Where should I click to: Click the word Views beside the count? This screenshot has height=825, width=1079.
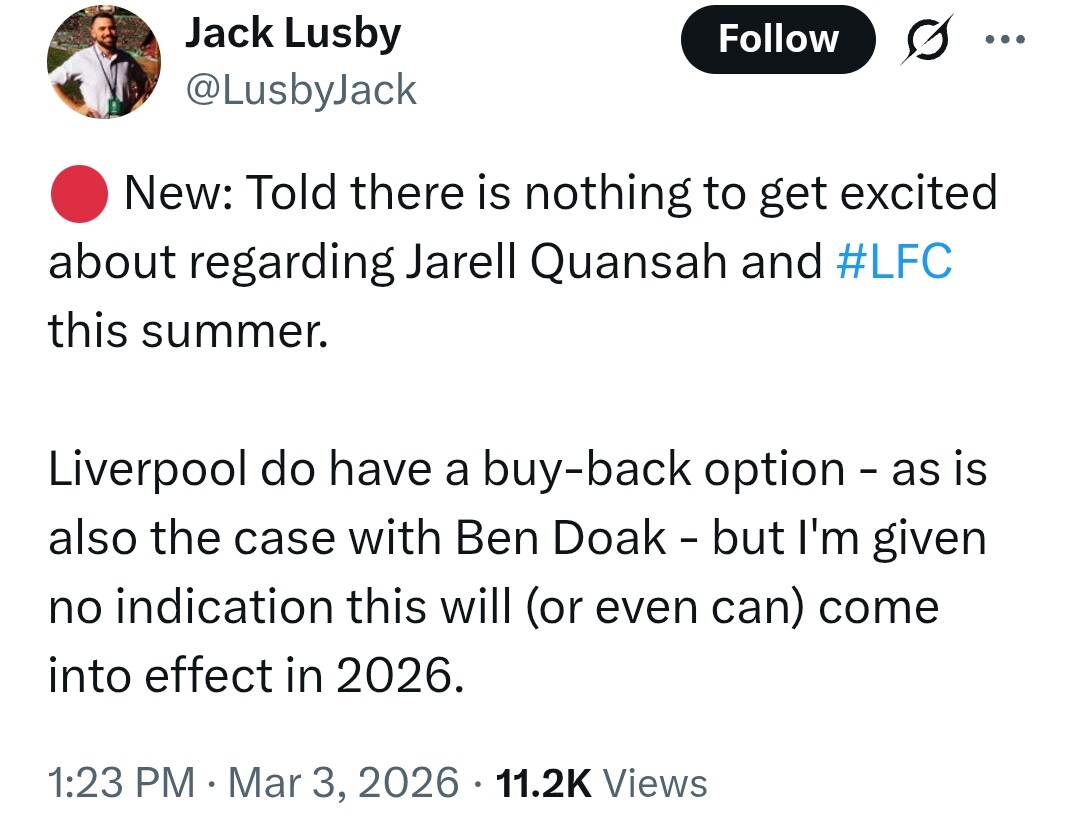click(x=656, y=783)
